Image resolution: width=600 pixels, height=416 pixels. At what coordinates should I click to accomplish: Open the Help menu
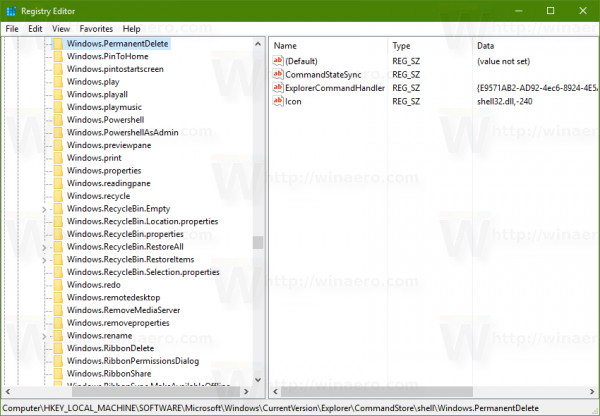click(x=131, y=29)
